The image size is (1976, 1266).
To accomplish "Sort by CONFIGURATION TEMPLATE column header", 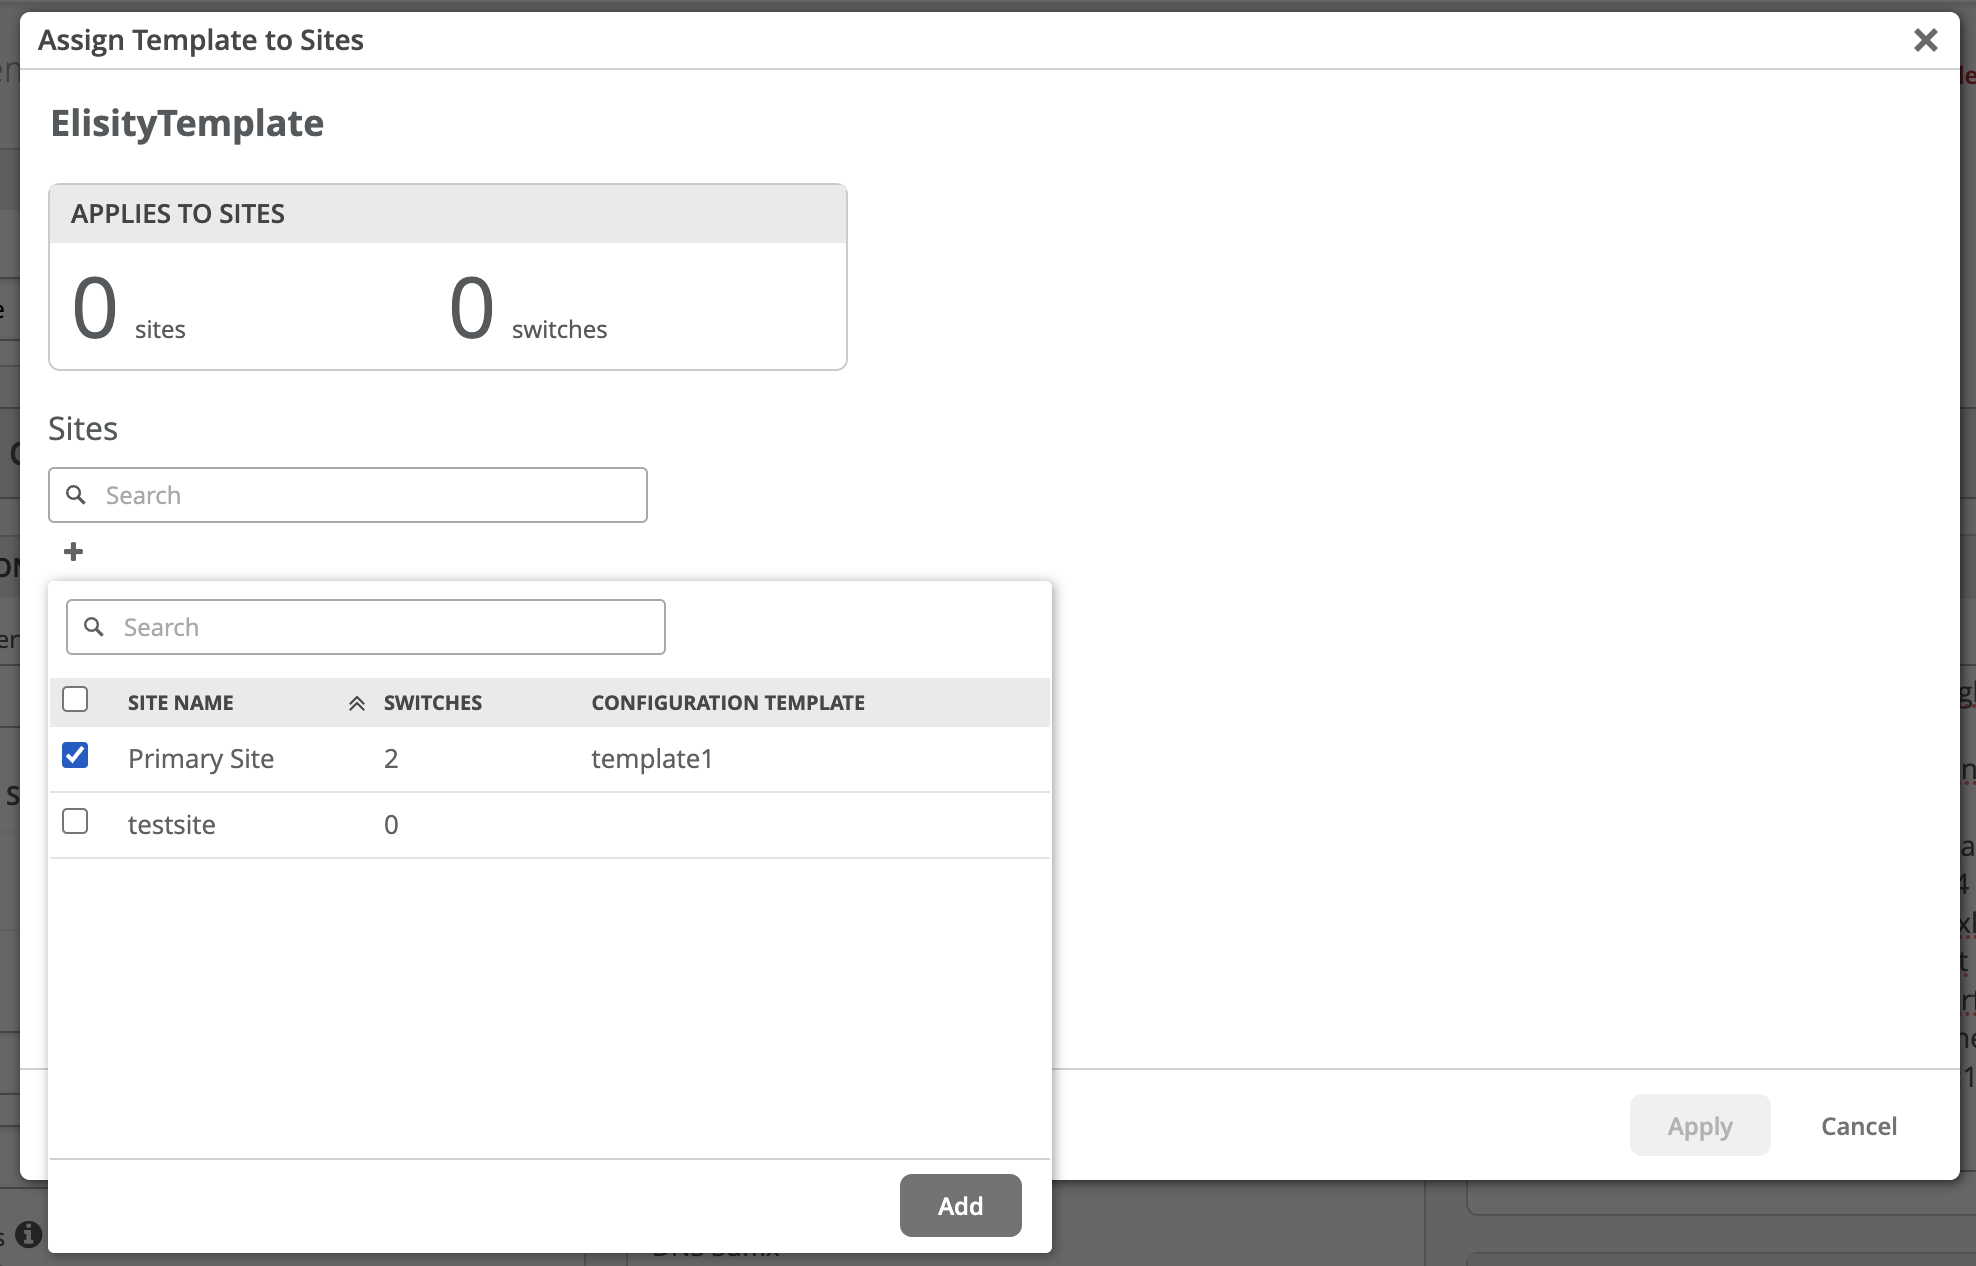I will click(x=727, y=703).
